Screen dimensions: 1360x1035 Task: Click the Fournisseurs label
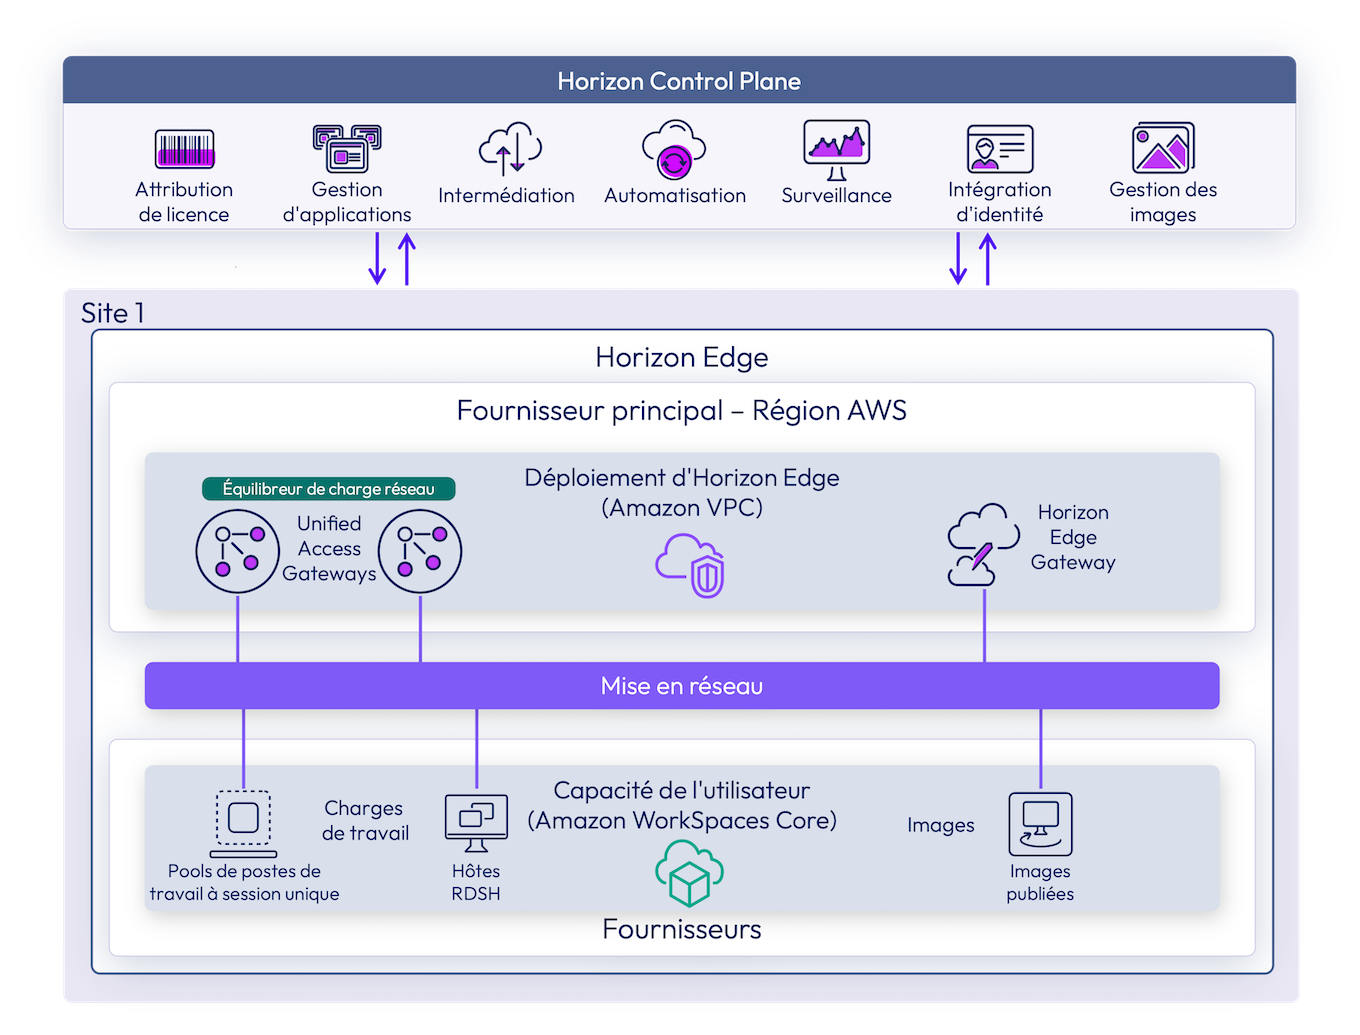(682, 930)
